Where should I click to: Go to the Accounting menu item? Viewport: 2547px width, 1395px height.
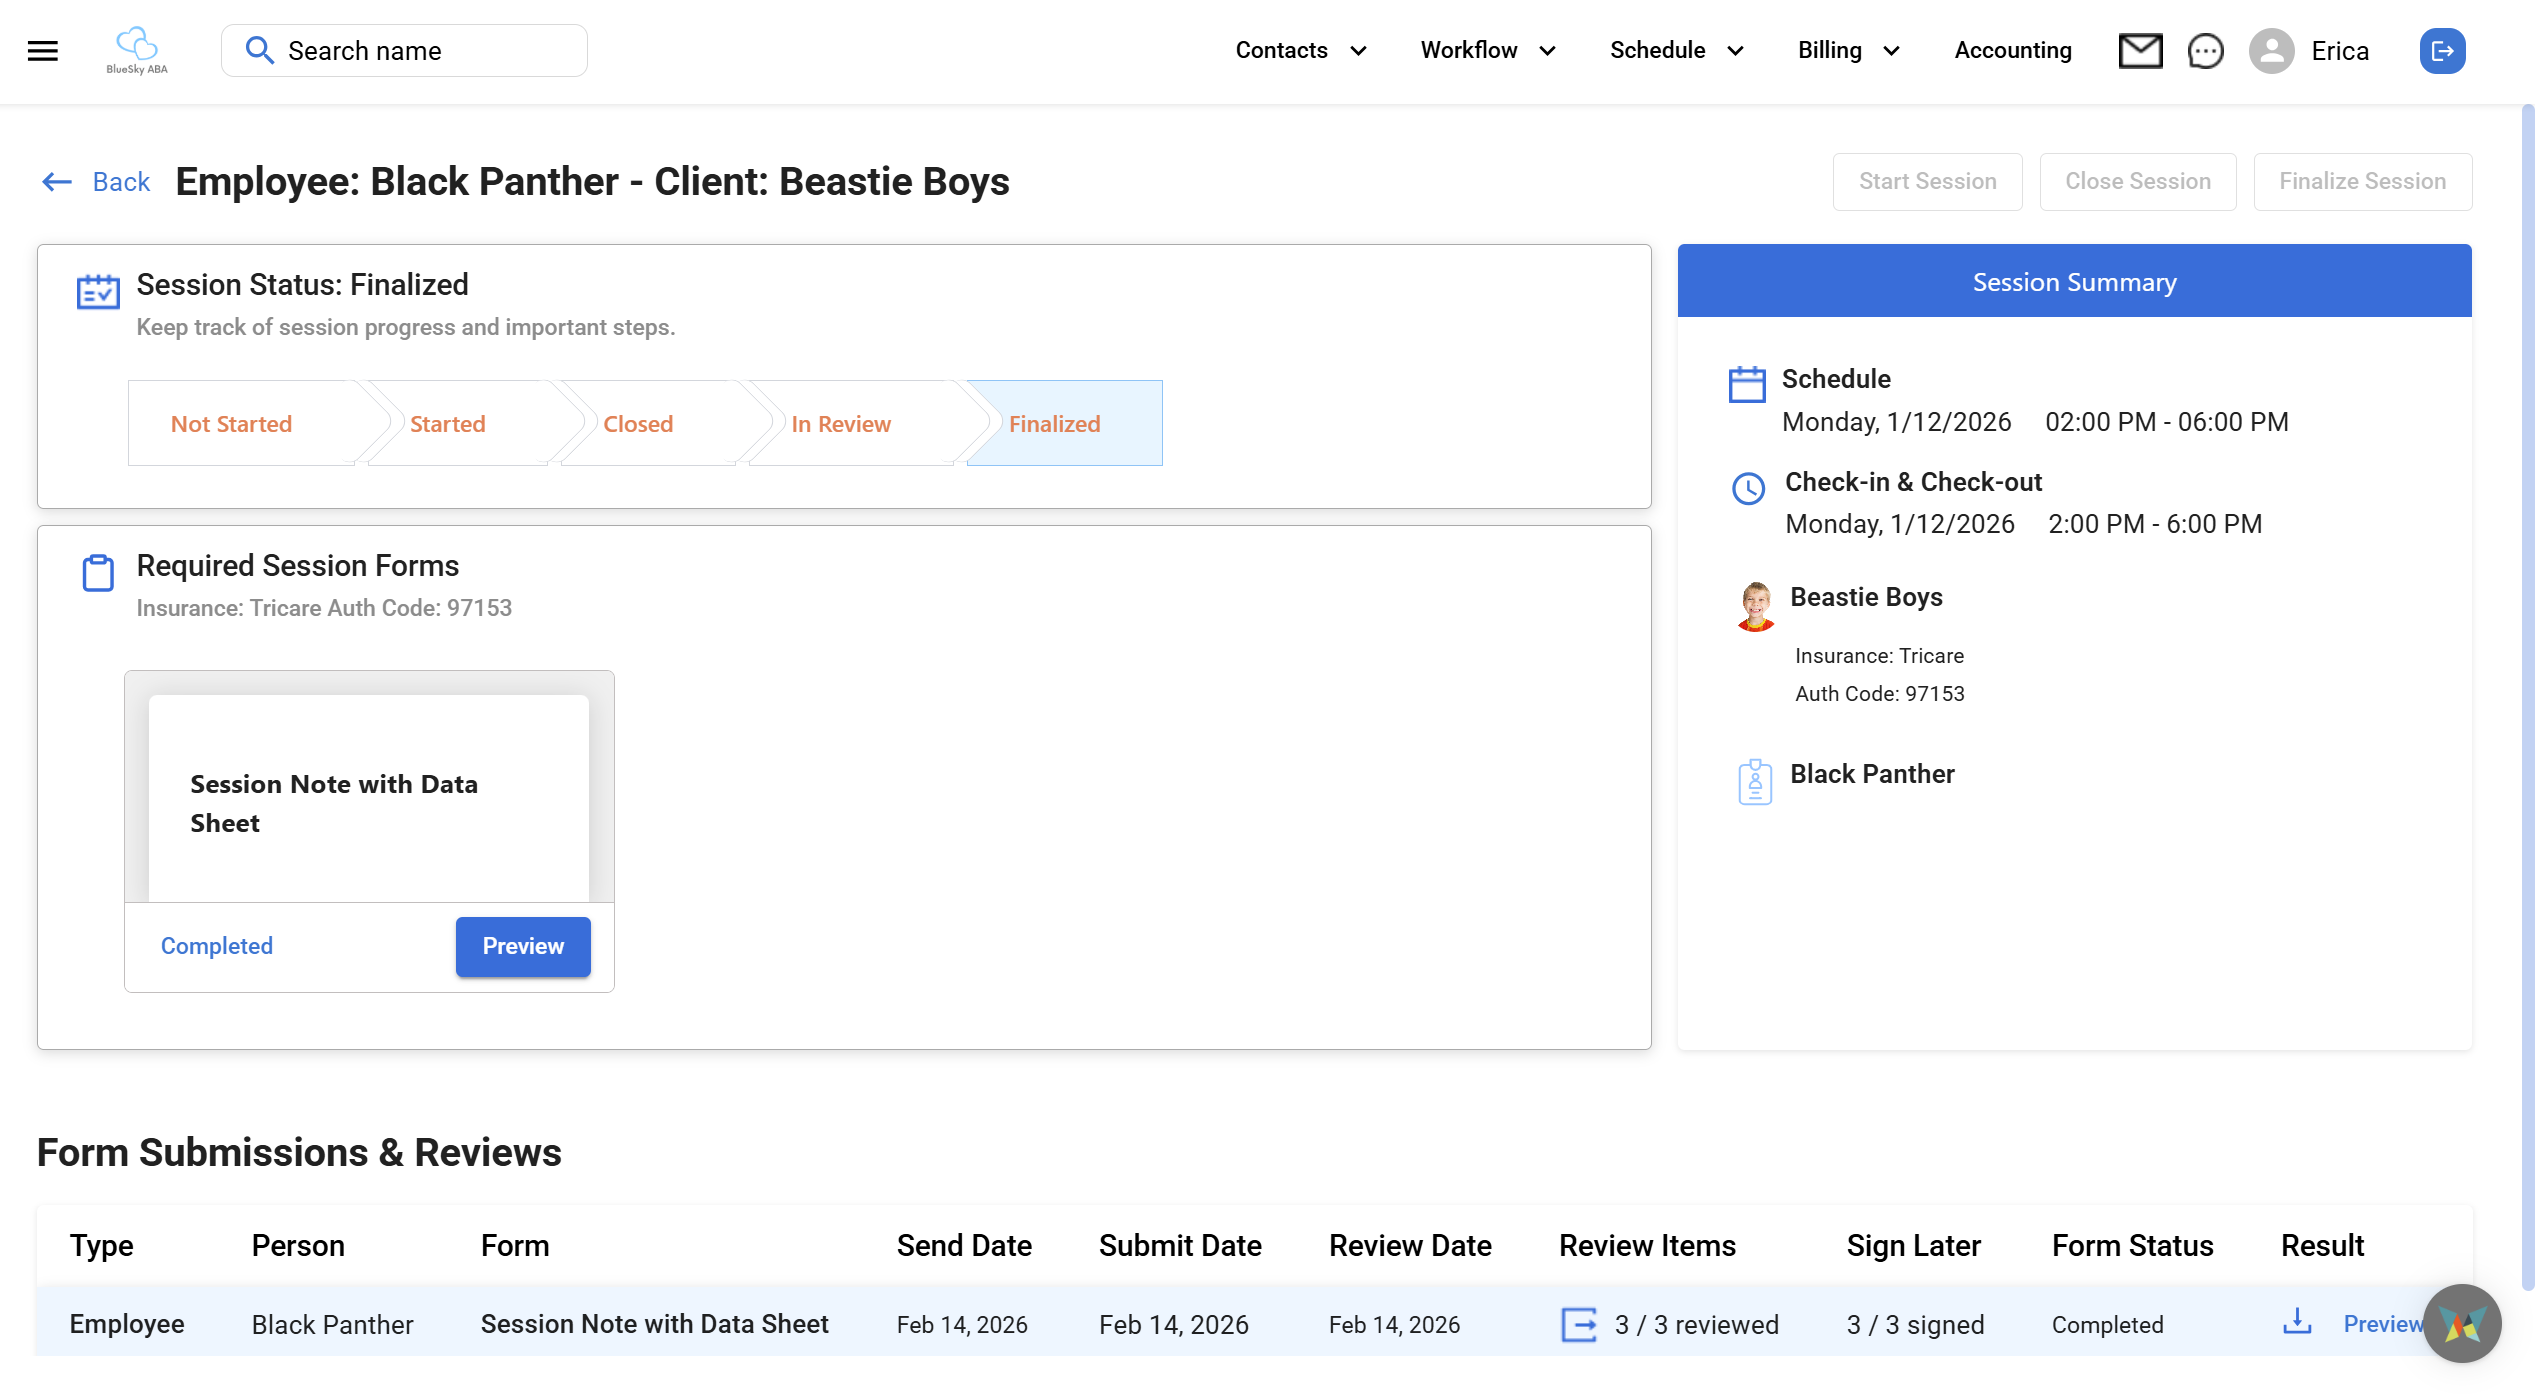[x=2012, y=51]
